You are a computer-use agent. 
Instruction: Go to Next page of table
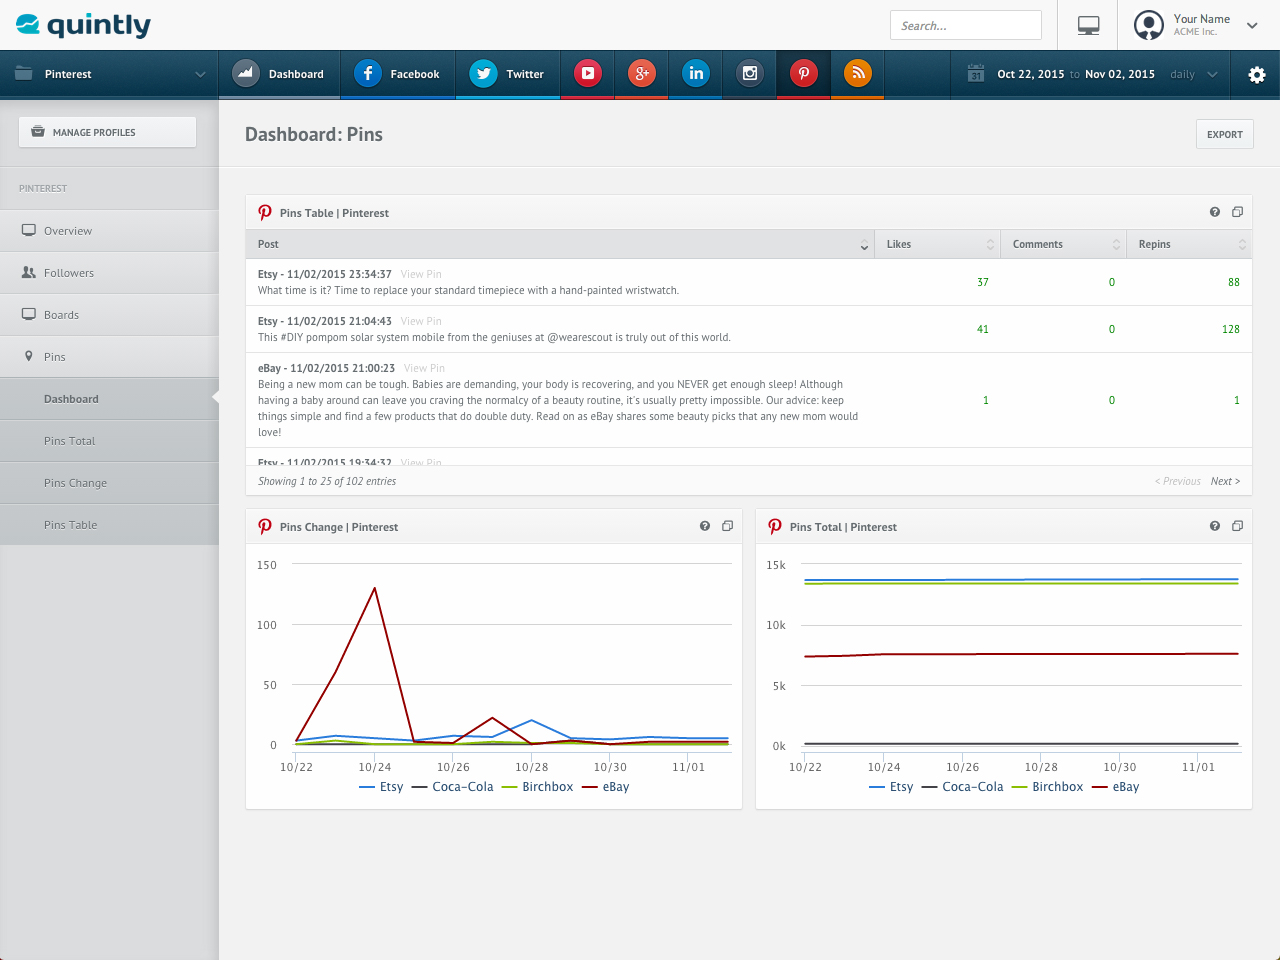(x=1225, y=481)
